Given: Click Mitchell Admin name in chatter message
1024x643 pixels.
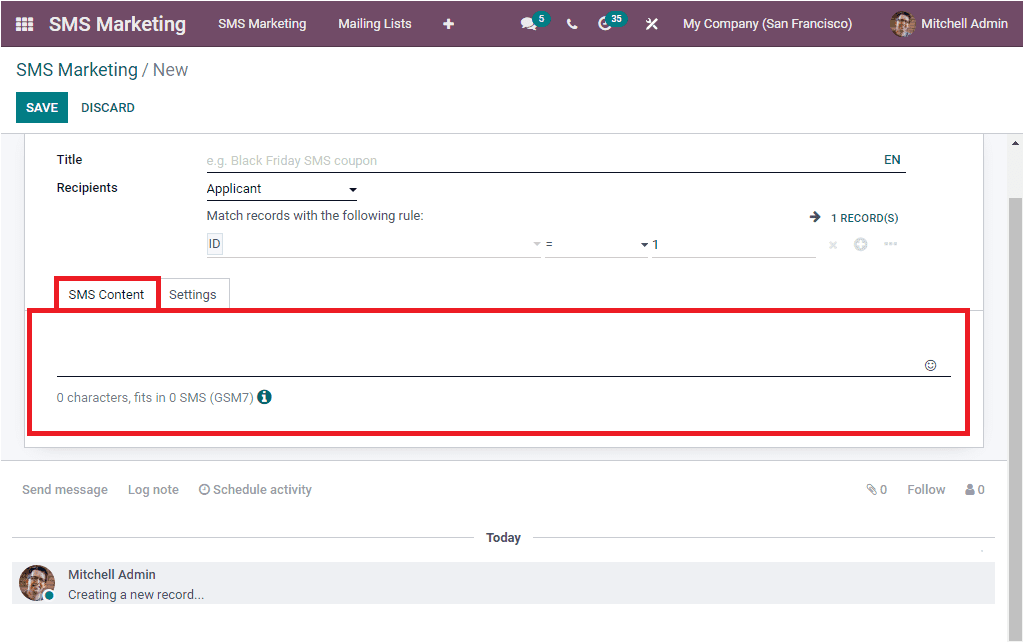Looking at the screenshot, I should click(x=112, y=574).
